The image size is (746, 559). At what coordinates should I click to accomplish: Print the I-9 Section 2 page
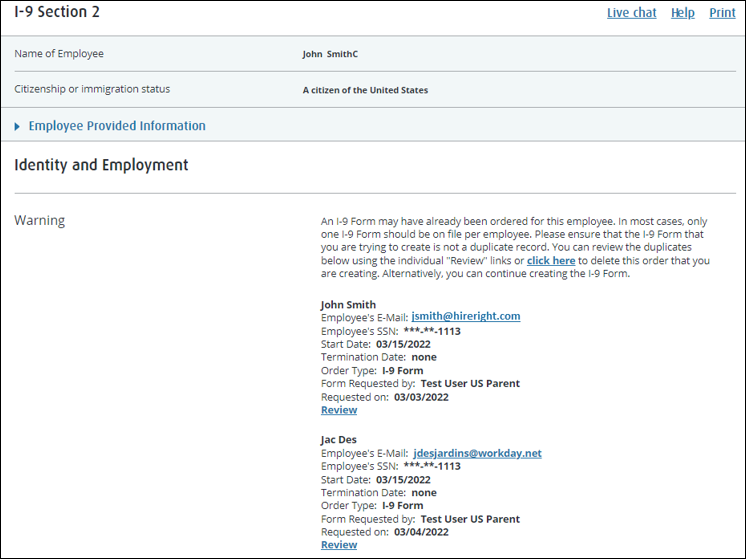[722, 13]
